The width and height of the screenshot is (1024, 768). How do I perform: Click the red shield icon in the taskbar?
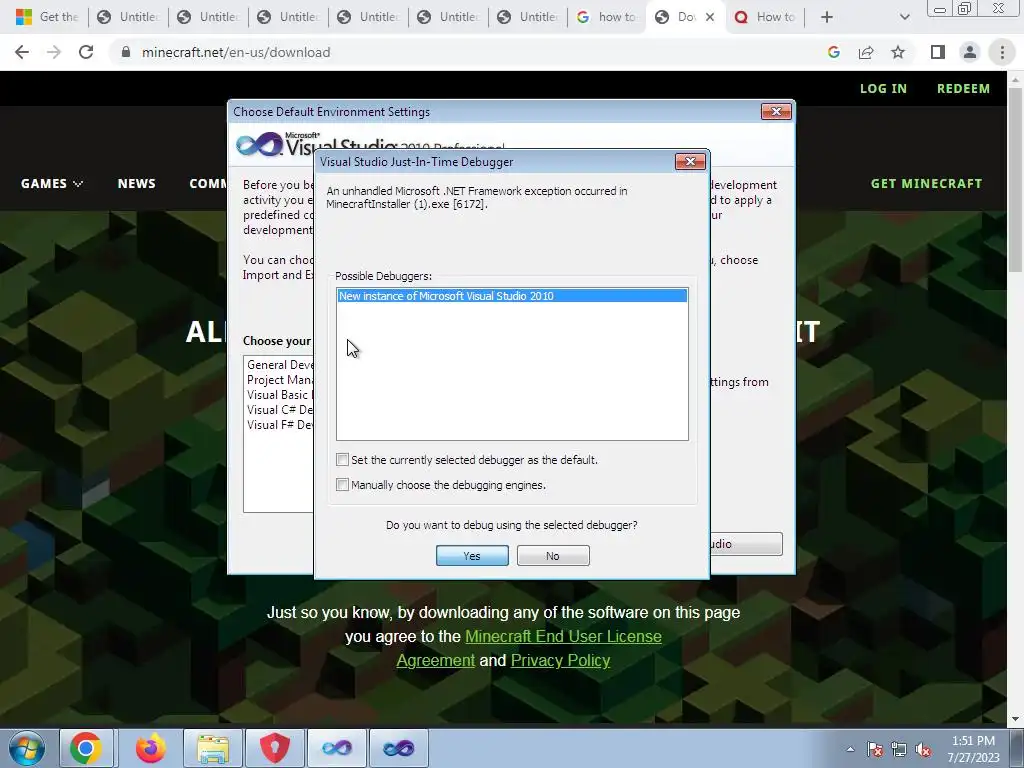coord(274,748)
